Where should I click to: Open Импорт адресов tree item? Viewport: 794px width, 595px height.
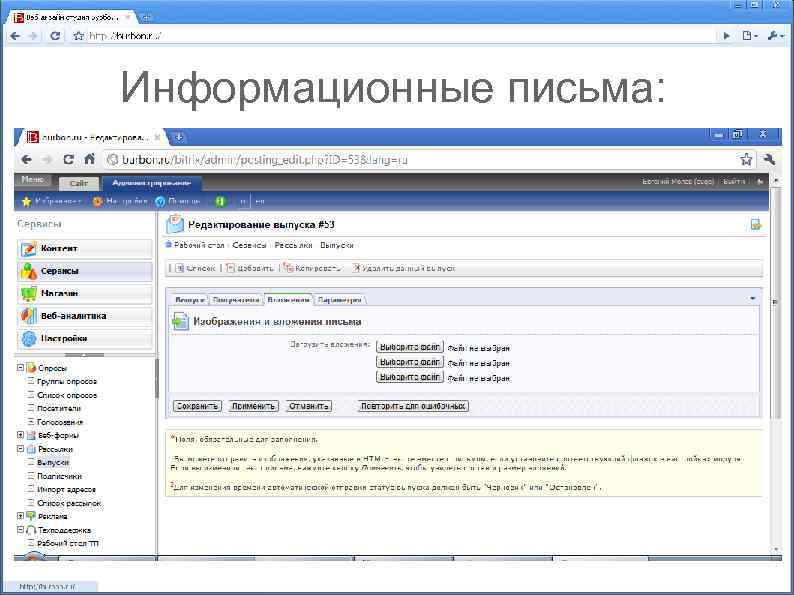(66, 489)
